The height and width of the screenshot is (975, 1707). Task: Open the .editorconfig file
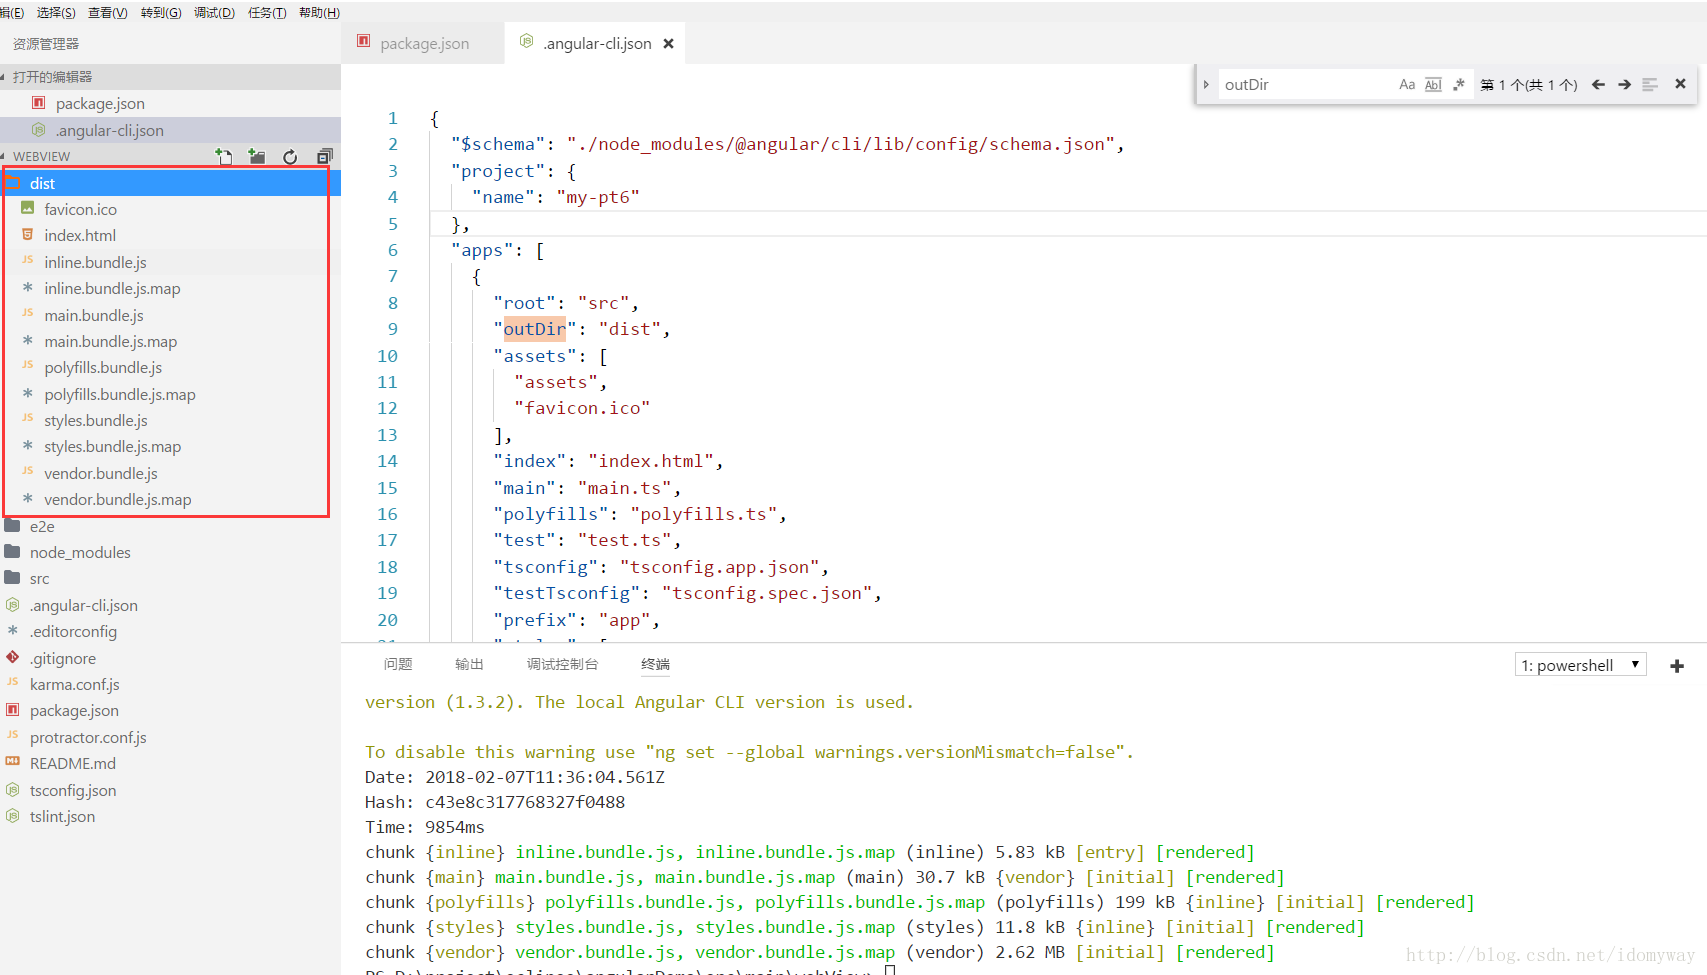coord(170,631)
